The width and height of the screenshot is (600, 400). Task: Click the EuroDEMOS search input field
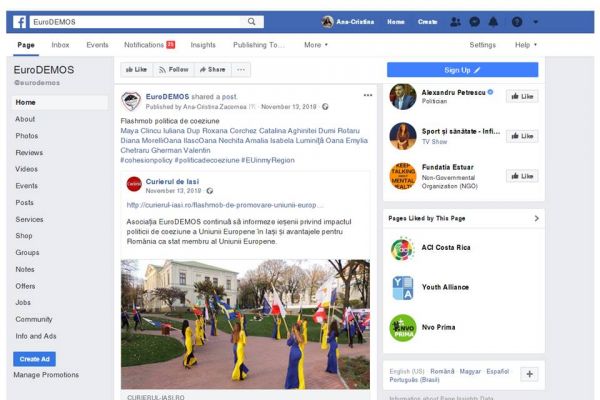coord(135,22)
